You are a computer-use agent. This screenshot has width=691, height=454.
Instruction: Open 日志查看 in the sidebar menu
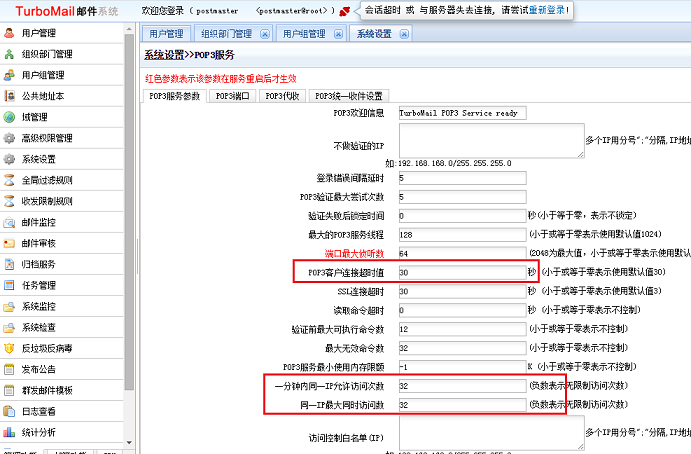(39, 411)
